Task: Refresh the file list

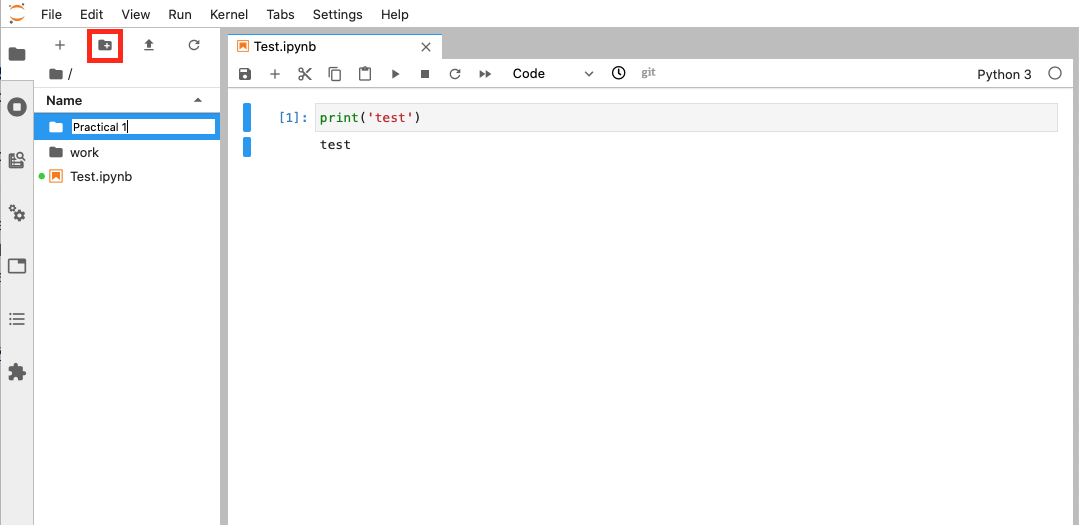Action: tap(194, 45)
